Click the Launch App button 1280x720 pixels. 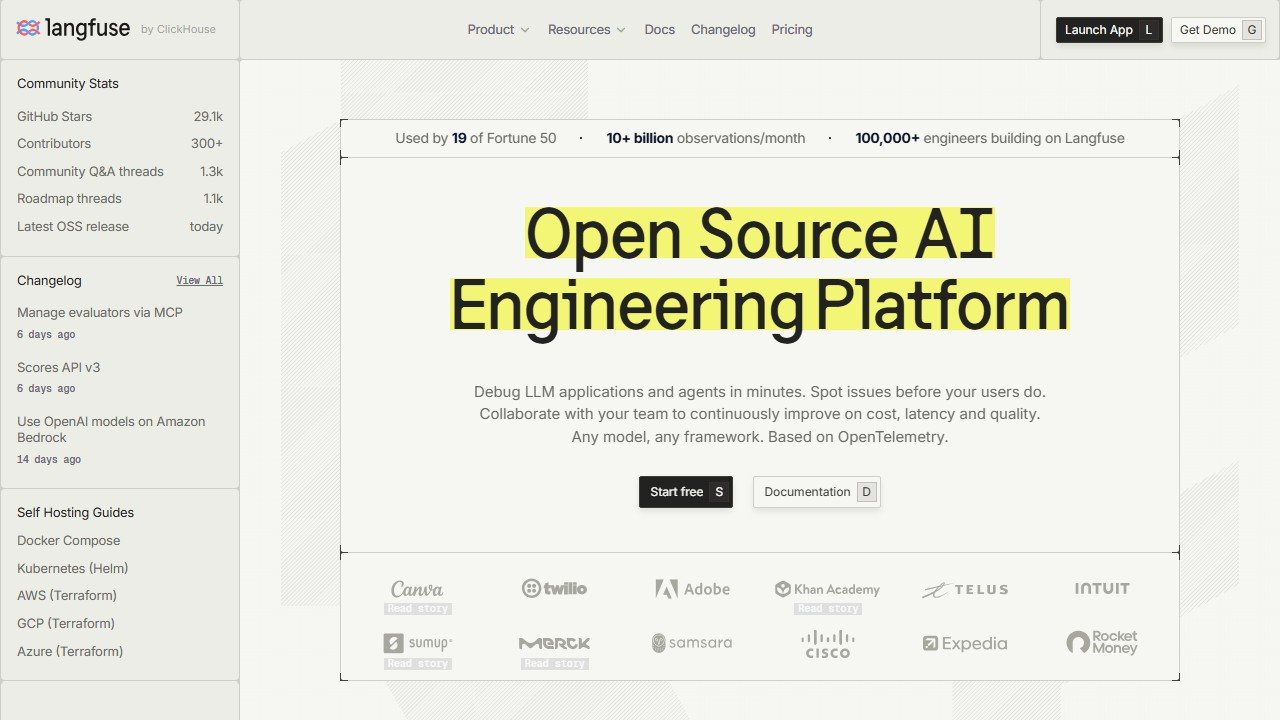1109,30
